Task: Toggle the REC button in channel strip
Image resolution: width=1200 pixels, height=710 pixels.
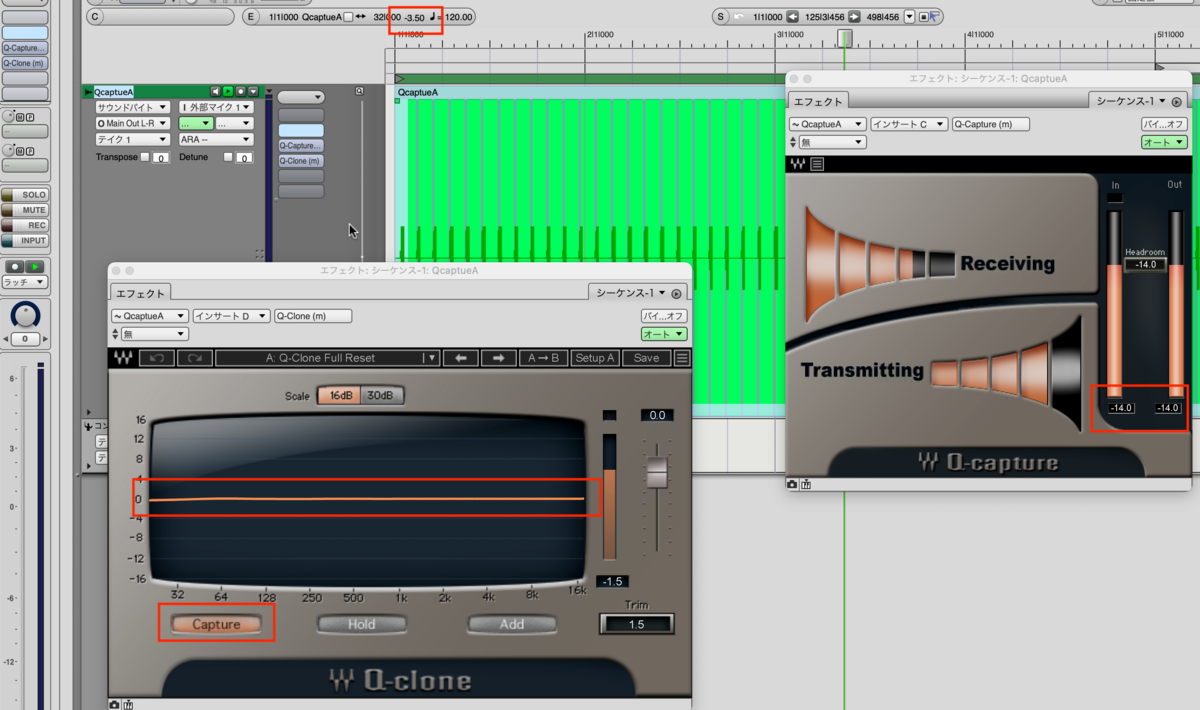Action: 25,225
